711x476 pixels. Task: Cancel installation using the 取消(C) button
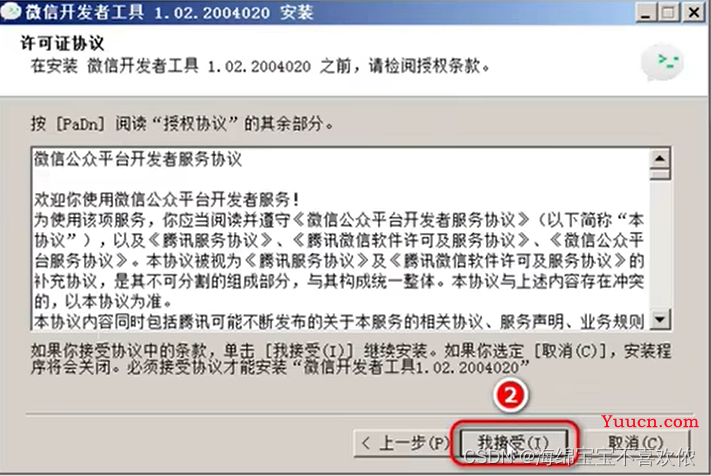tap(635, 443)
